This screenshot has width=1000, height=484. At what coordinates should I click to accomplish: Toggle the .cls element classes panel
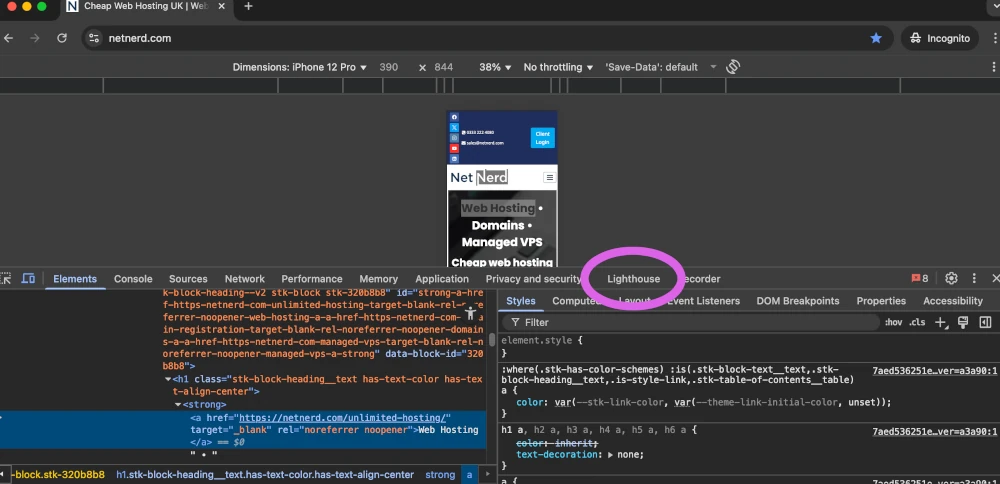click(x=917, y=322)
